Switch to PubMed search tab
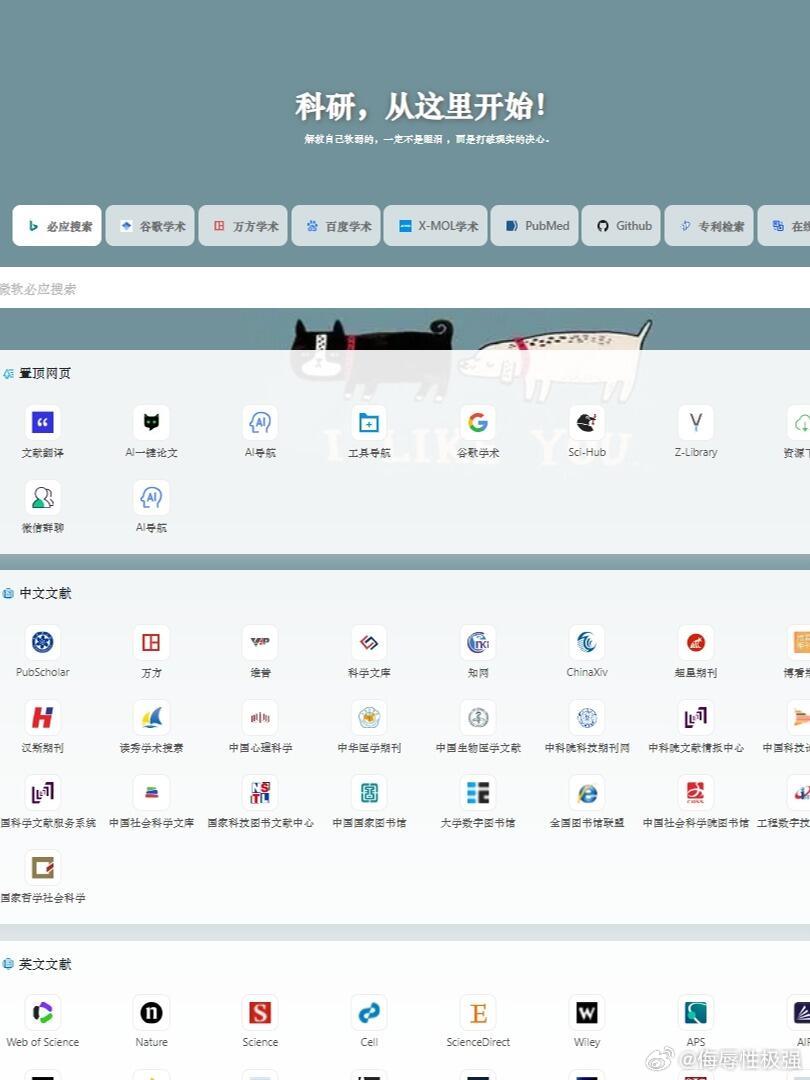The width and height of the screenshot is (810, 1080). [534, 225]
